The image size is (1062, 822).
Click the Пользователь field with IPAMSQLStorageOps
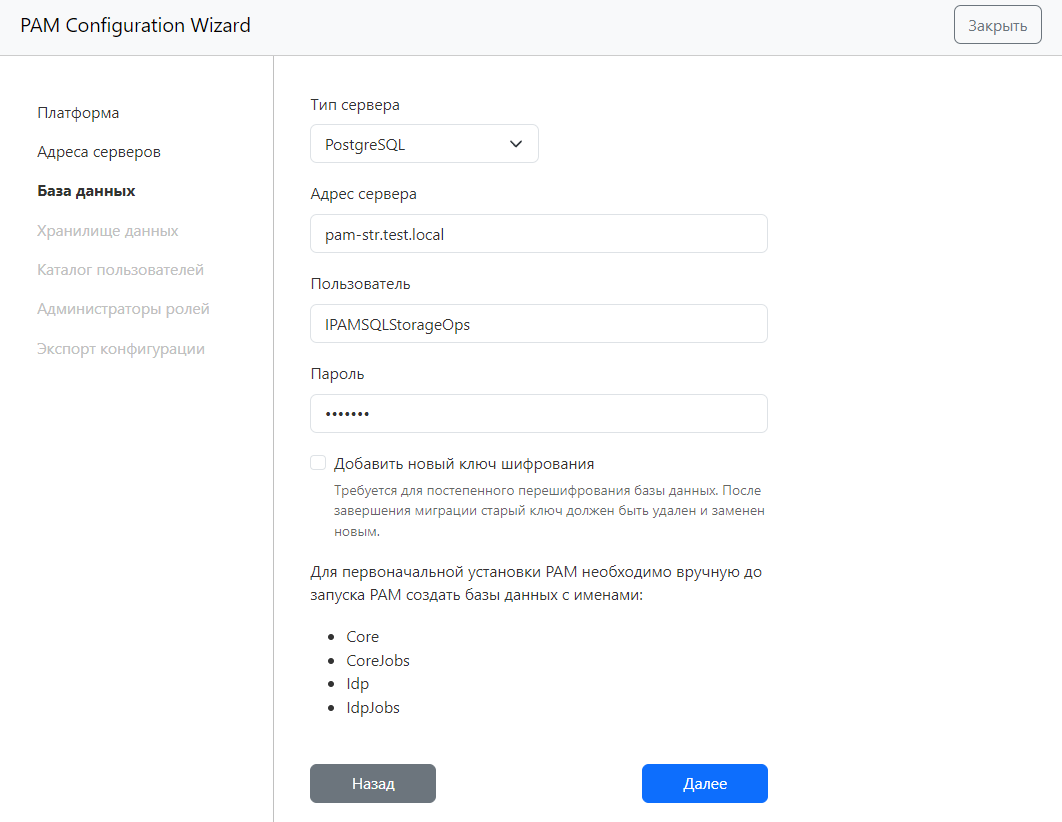click(x=538, y=324)
